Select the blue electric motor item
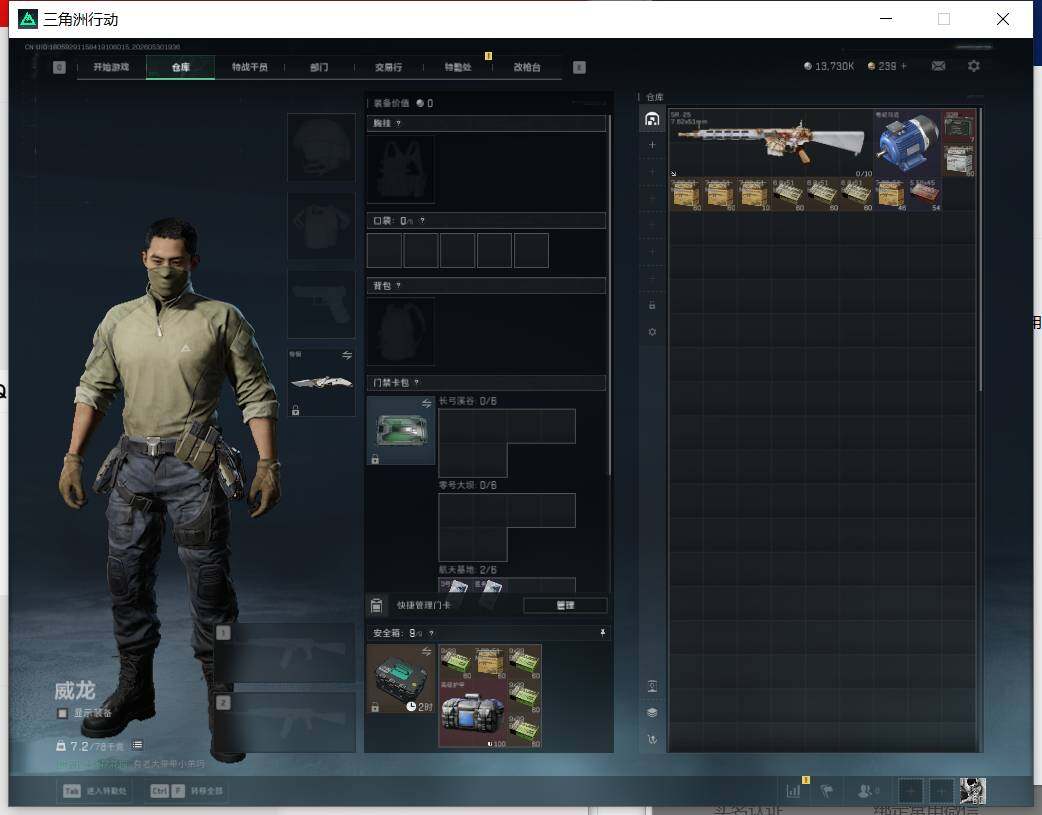Screen dimensions: 1042x815 906,142
